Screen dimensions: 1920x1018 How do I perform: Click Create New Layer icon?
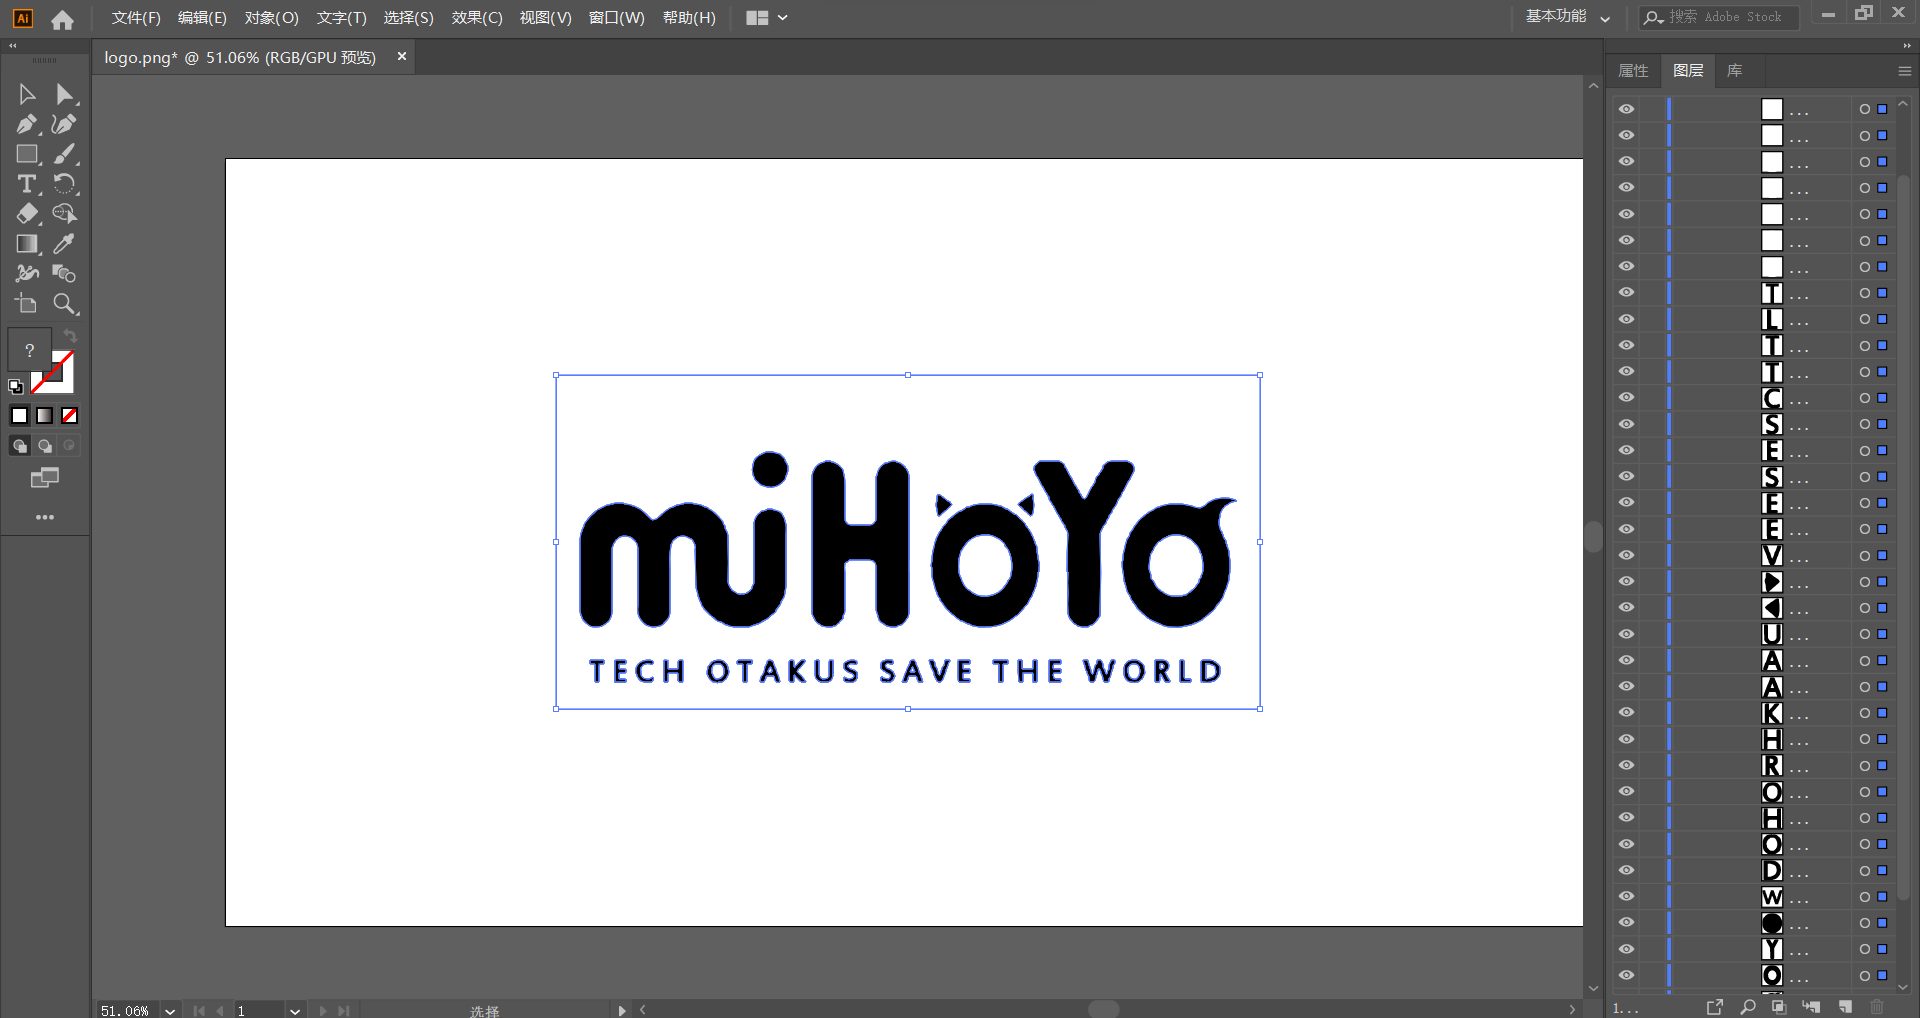point(1845,1006)
